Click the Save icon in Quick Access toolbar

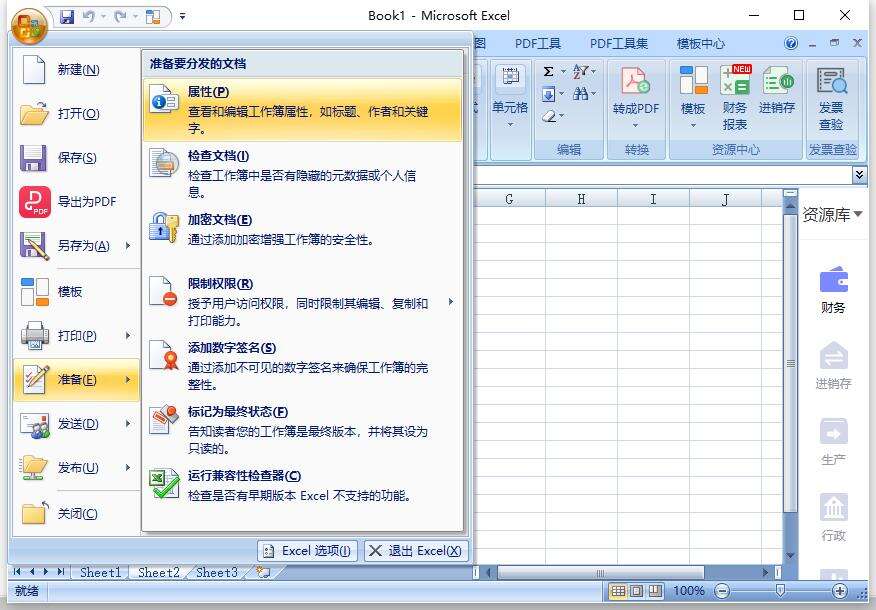67,17
